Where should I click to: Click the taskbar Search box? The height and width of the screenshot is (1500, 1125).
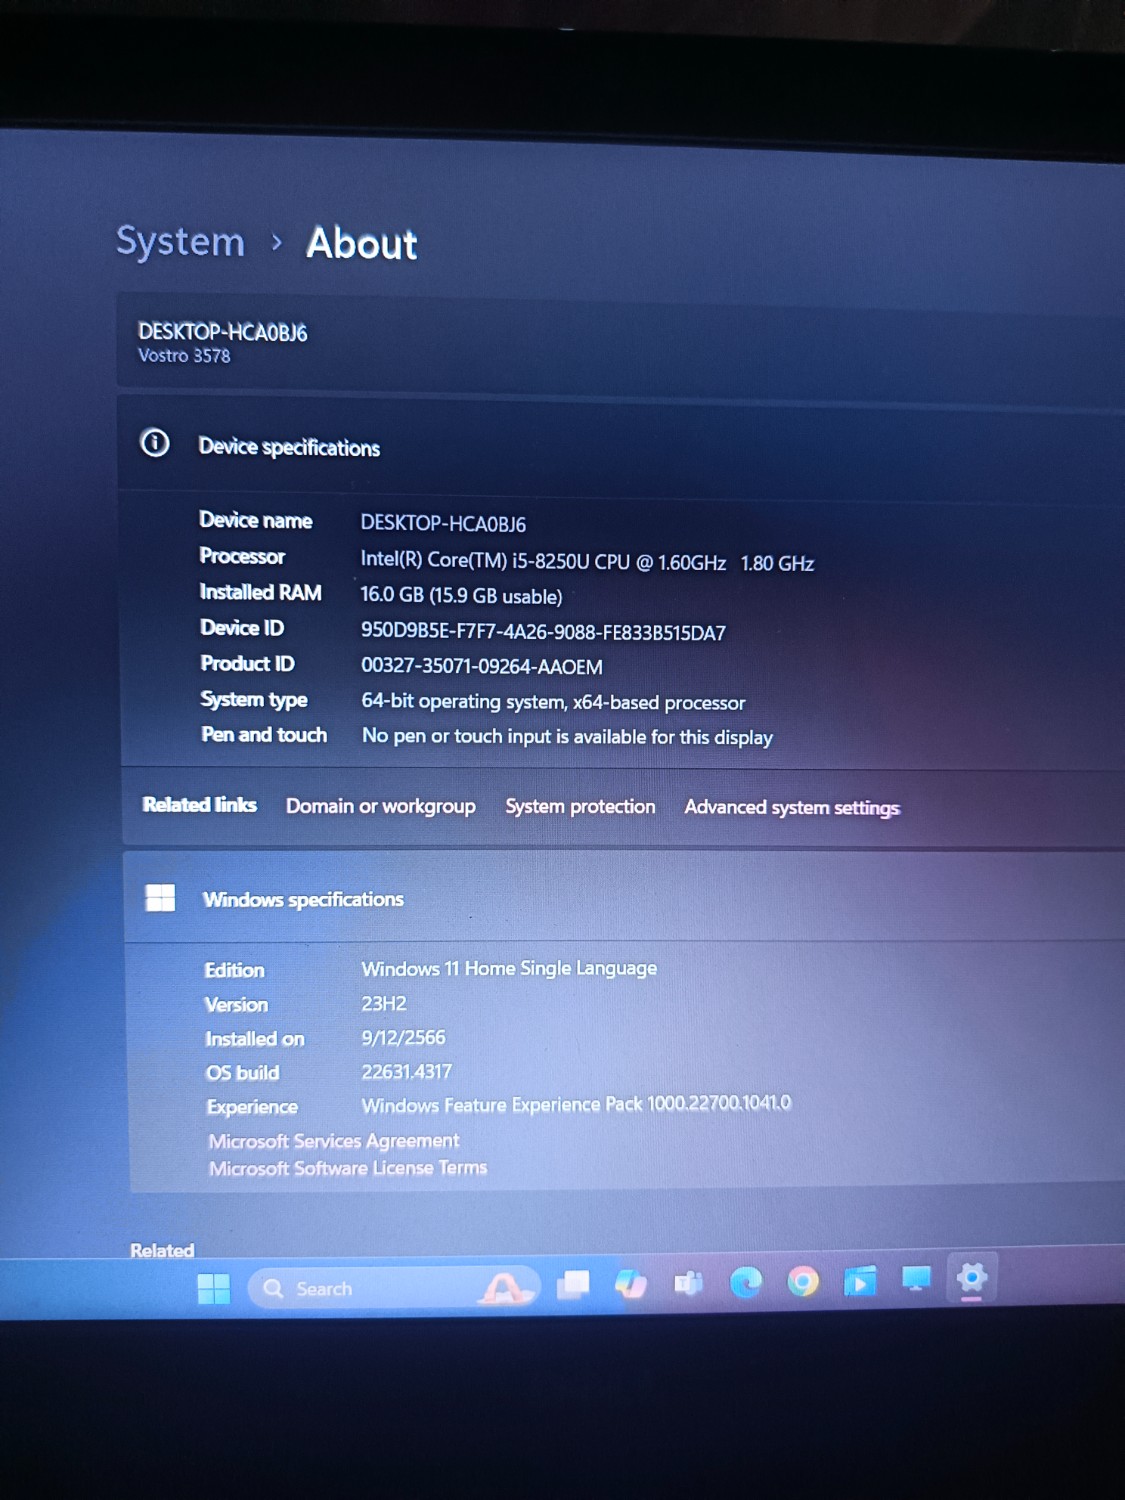click(x=394, y=1288)
